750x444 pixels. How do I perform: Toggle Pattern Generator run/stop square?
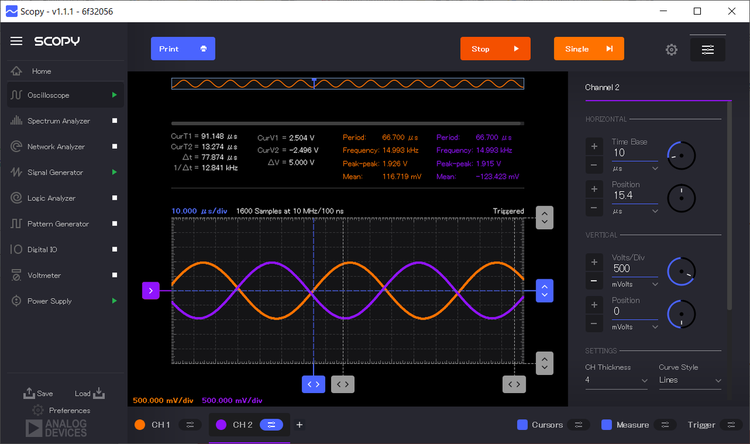click(x=114, y=223)
